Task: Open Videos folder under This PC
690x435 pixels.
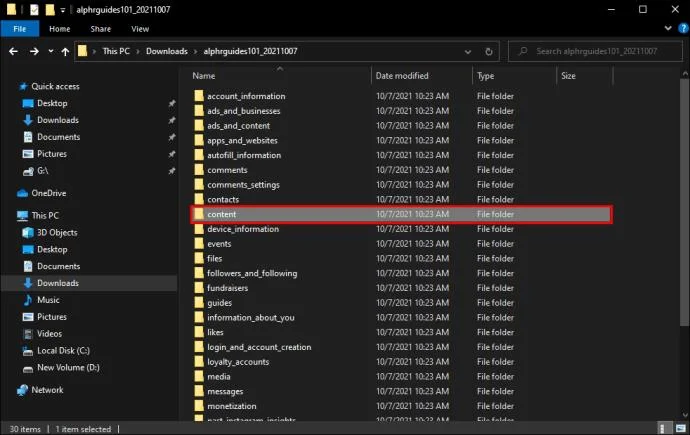Action: coord(49,334)
